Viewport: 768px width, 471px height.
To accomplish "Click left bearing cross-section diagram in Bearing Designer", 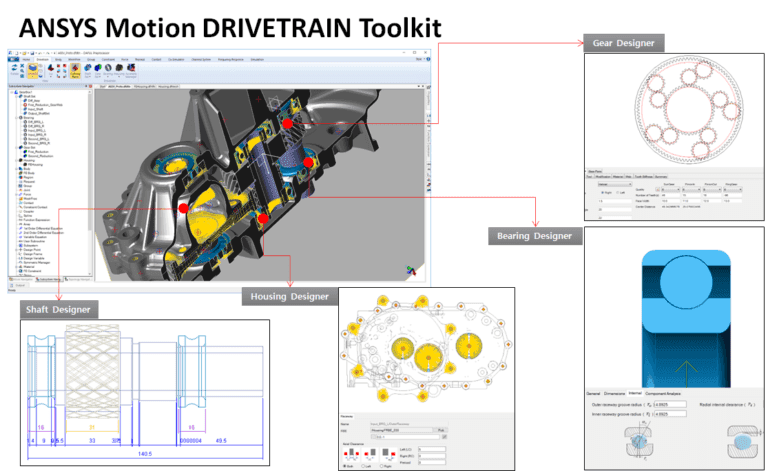I will click(x=639, y=441).
